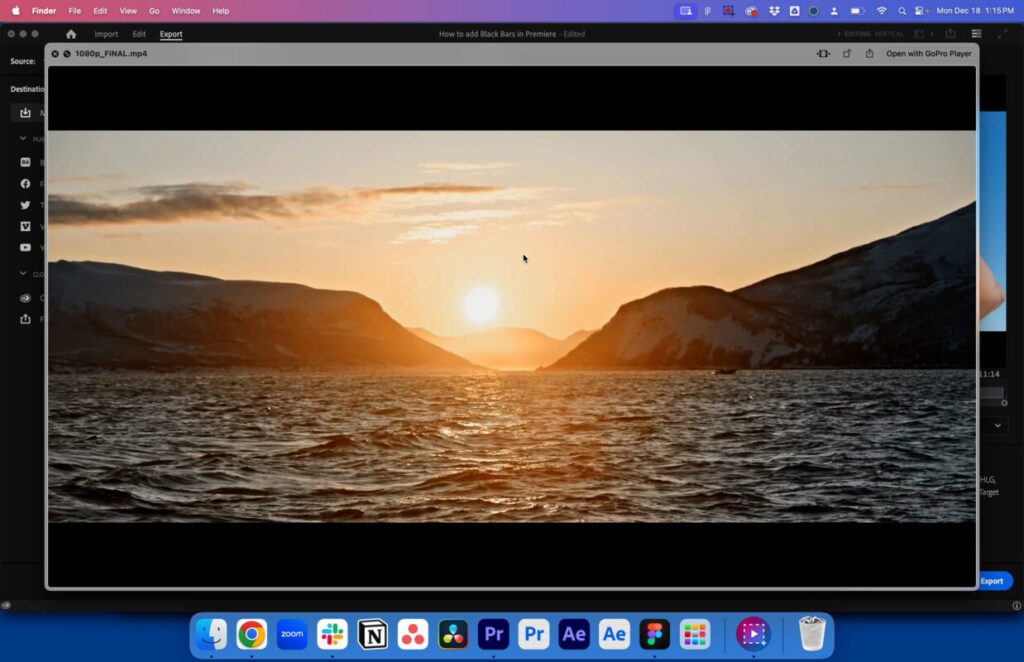This screenshot has width=1024, height=662.
Task: Collapse the Publish destinations section
Action: 23,138
